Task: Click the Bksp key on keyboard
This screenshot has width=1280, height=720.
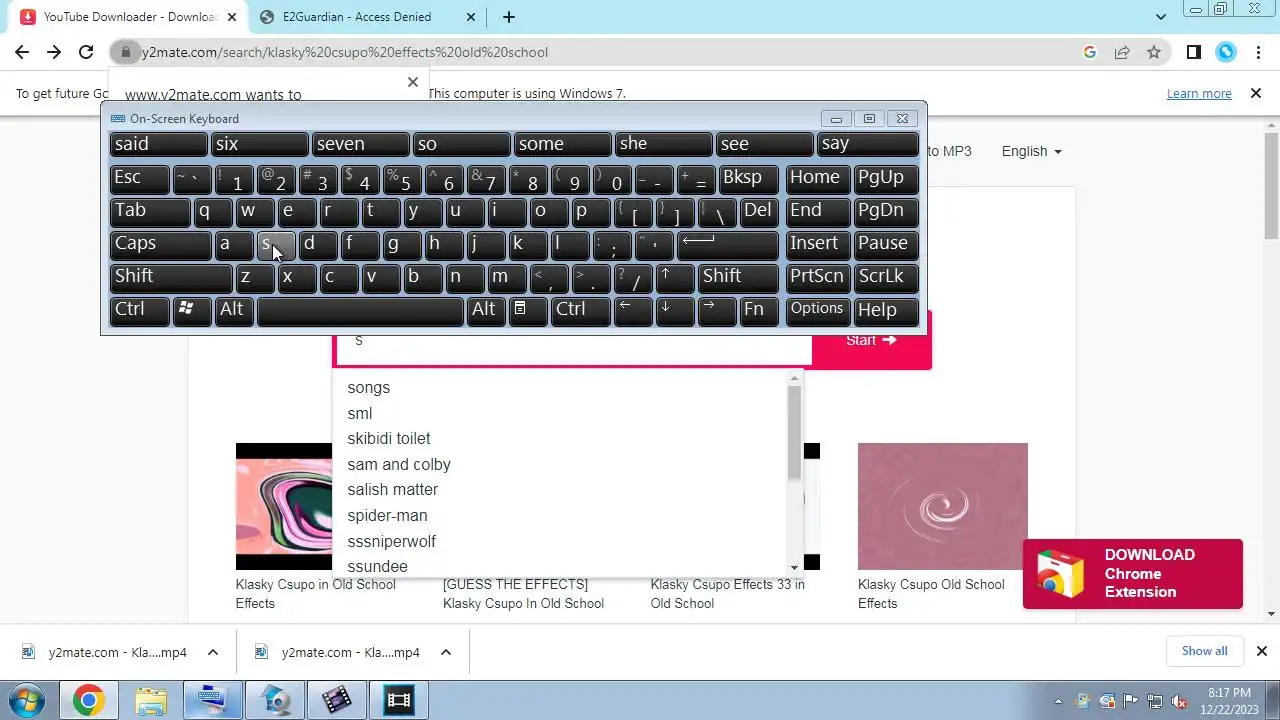Action: [x=749, y=178]
